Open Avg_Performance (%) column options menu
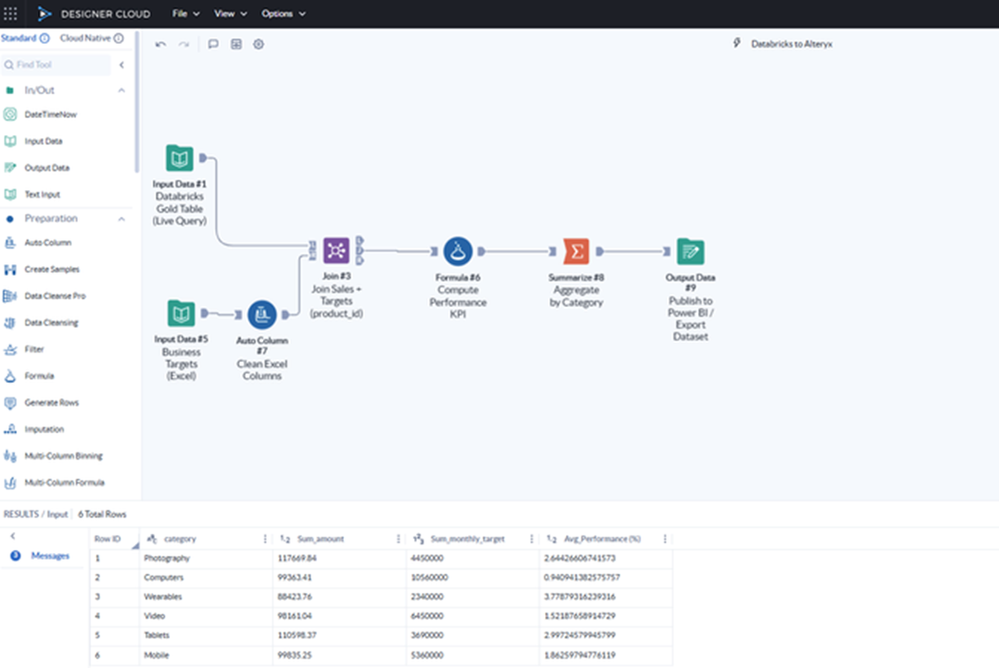This screenshot has width=999, height=668. (665, 539)
